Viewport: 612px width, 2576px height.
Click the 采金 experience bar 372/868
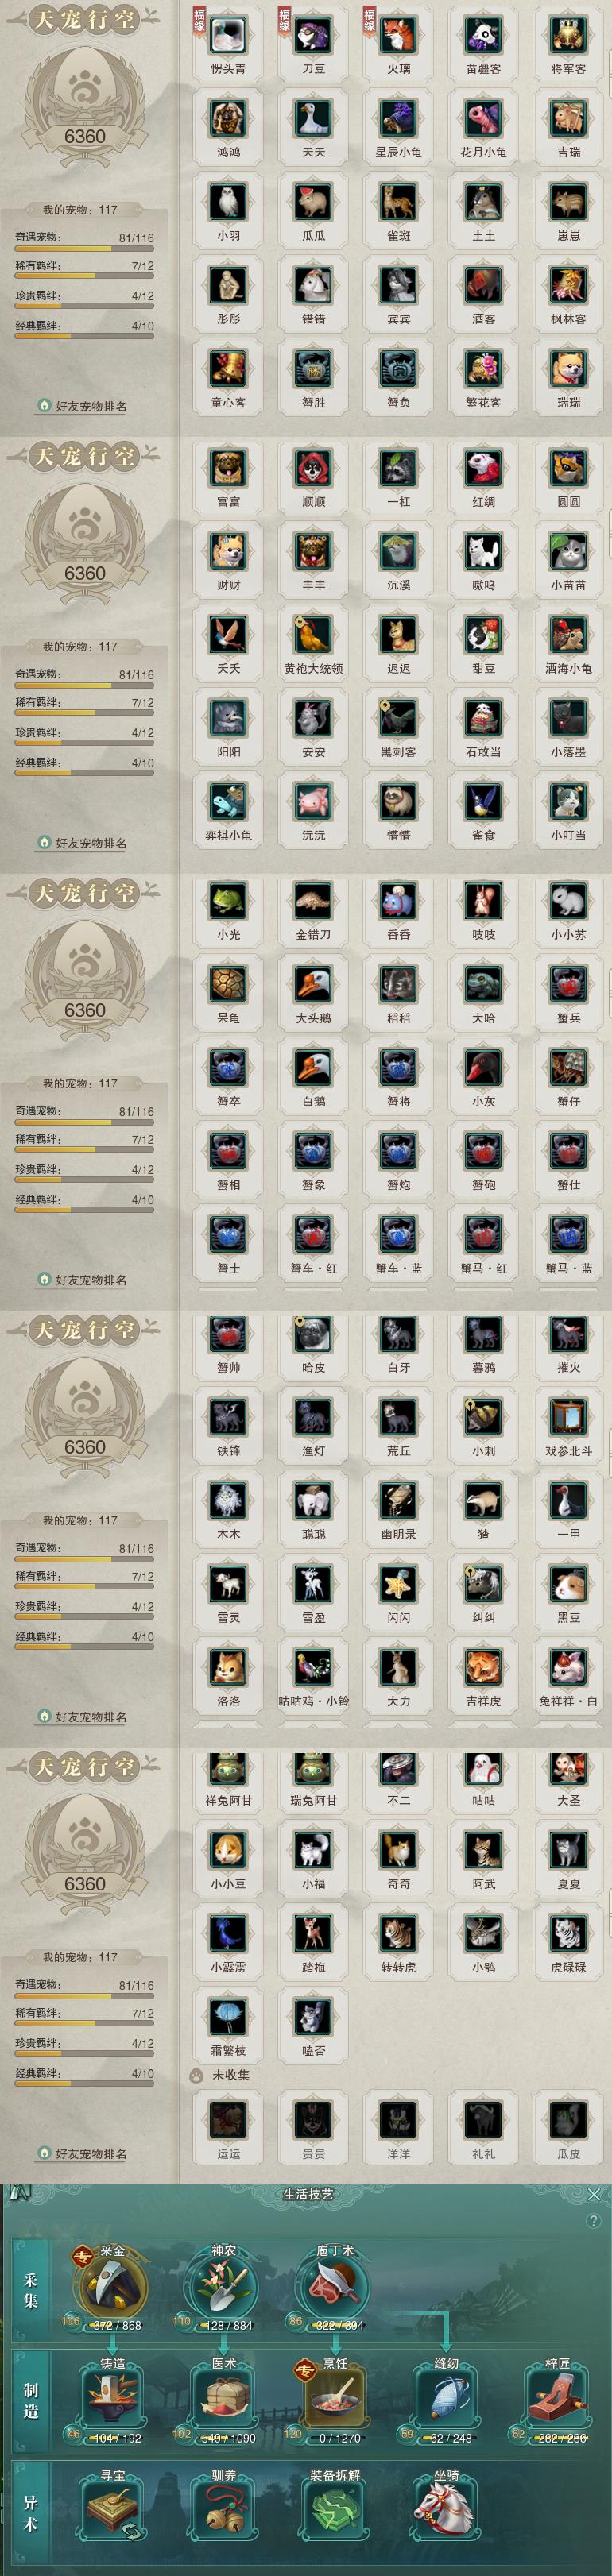pyautogui.click(x=116, y=2324)
